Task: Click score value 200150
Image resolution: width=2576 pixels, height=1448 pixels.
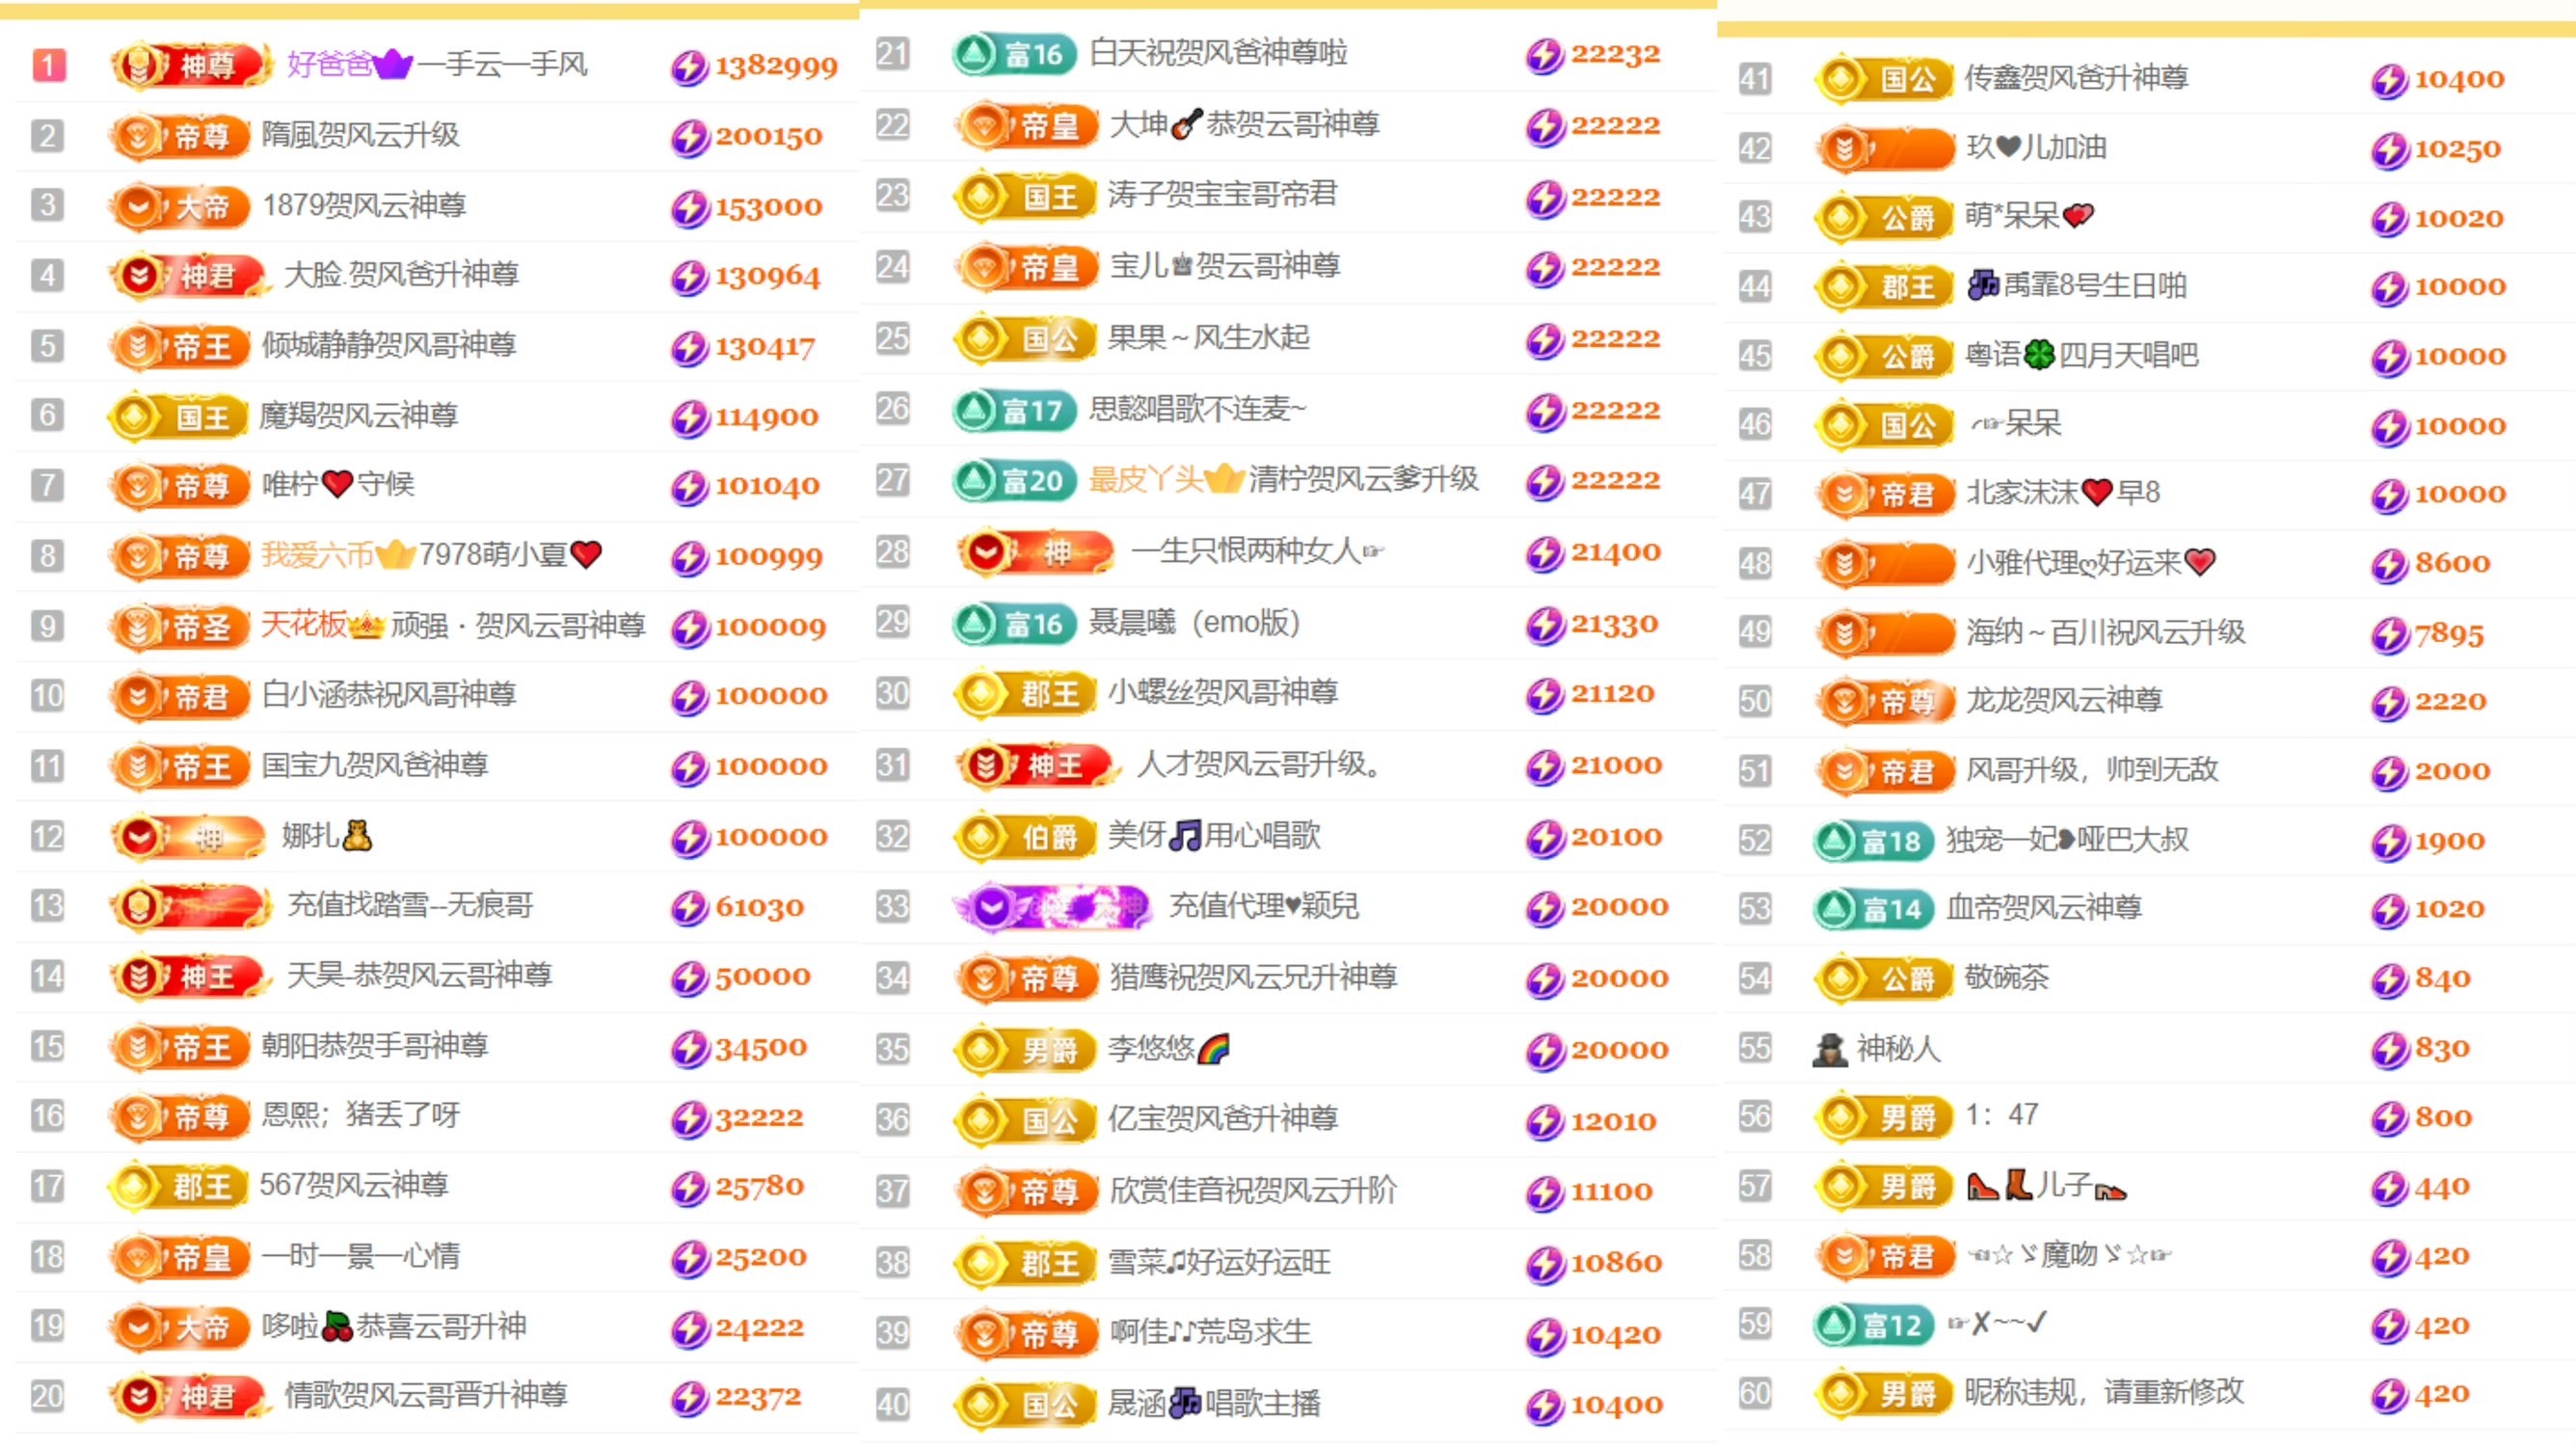Action: [x=769, y=137]
